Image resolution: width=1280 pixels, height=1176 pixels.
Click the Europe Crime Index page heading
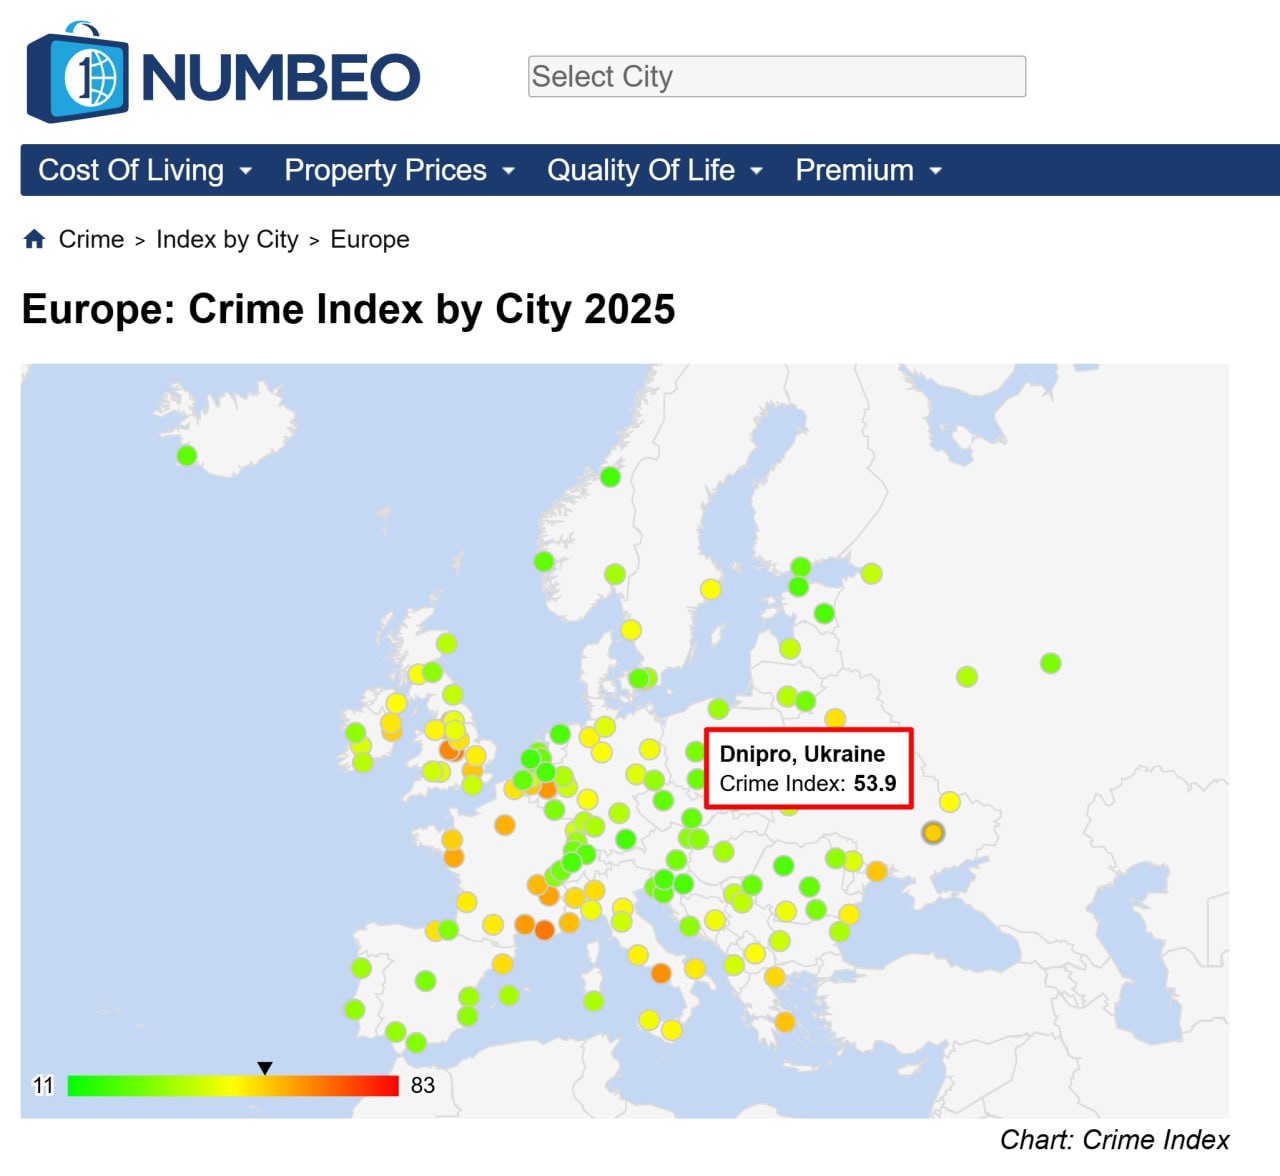[348, 309]
